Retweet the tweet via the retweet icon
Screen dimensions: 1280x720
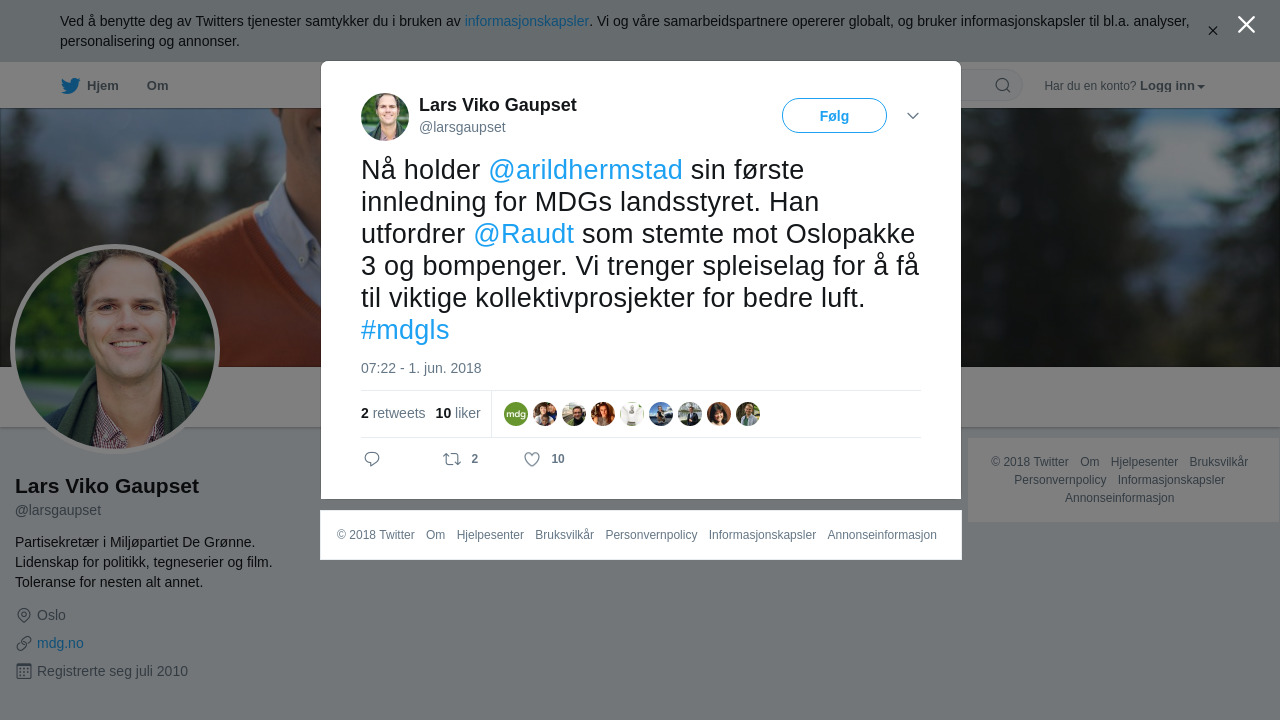point(452,459)
